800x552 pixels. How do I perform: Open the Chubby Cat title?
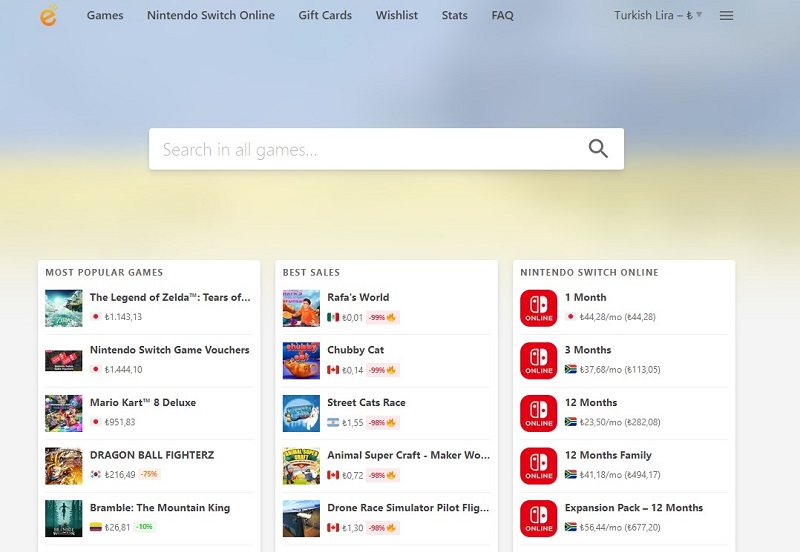tap(356, 350)
